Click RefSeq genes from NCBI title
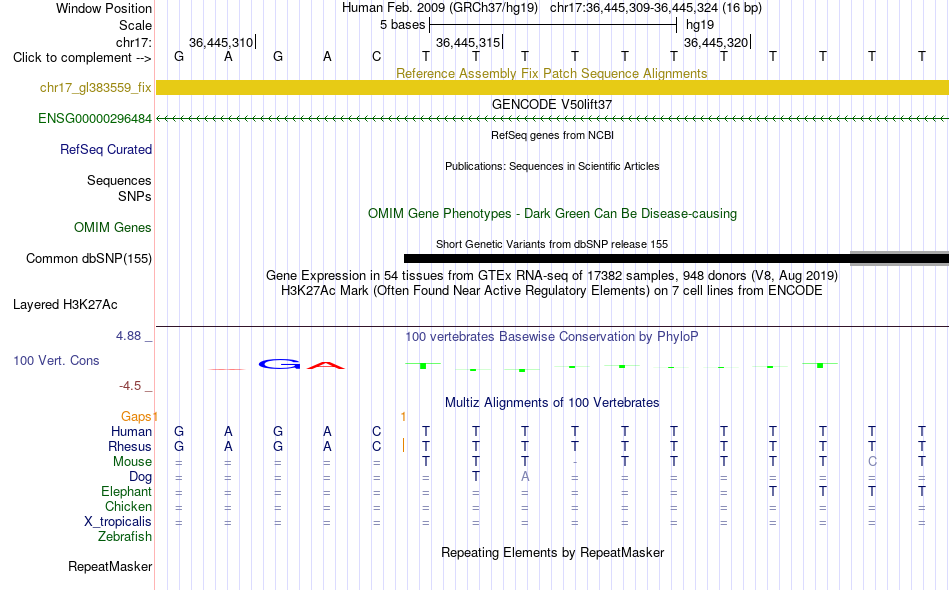Image resolution: width=950 pixels, height=590 pixels. (553, 135)
